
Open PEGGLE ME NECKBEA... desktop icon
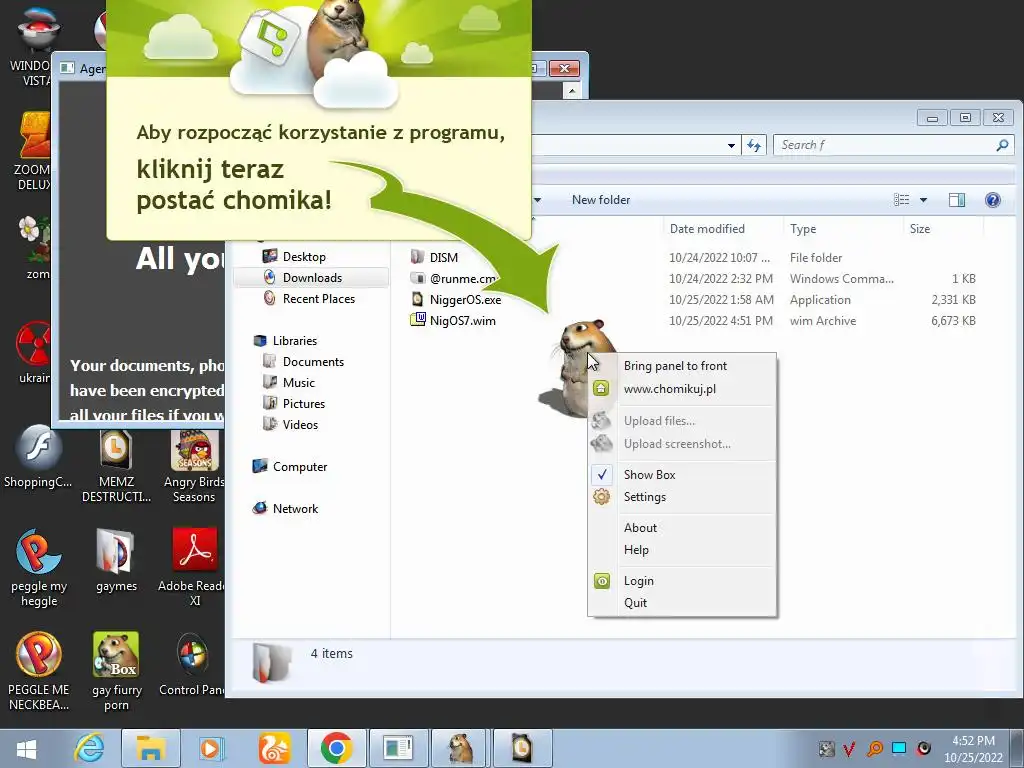pyautogui.click(x=39, y=671)
